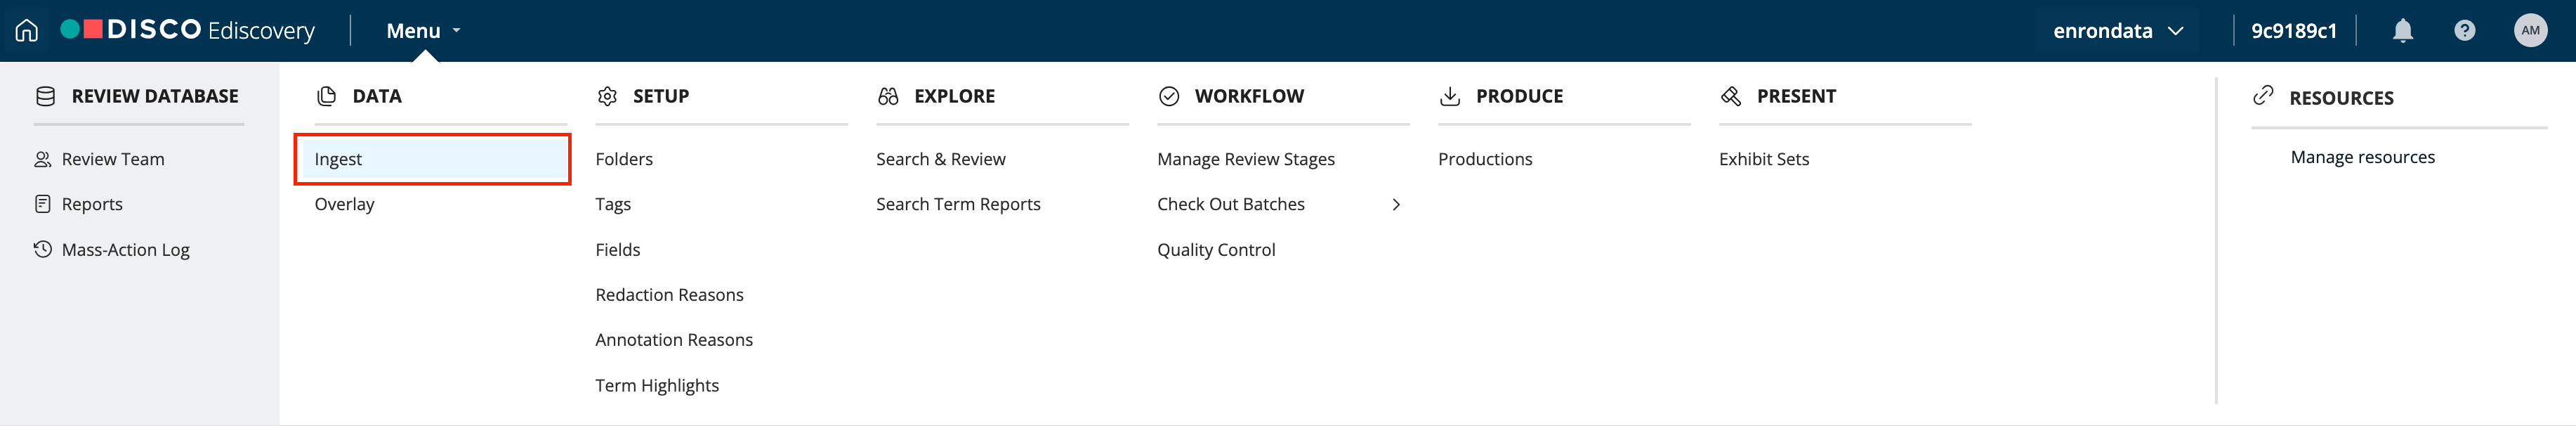Select Ingest under Data
The width and height of the screenshot is (2576, 426).
click(338, 159)
